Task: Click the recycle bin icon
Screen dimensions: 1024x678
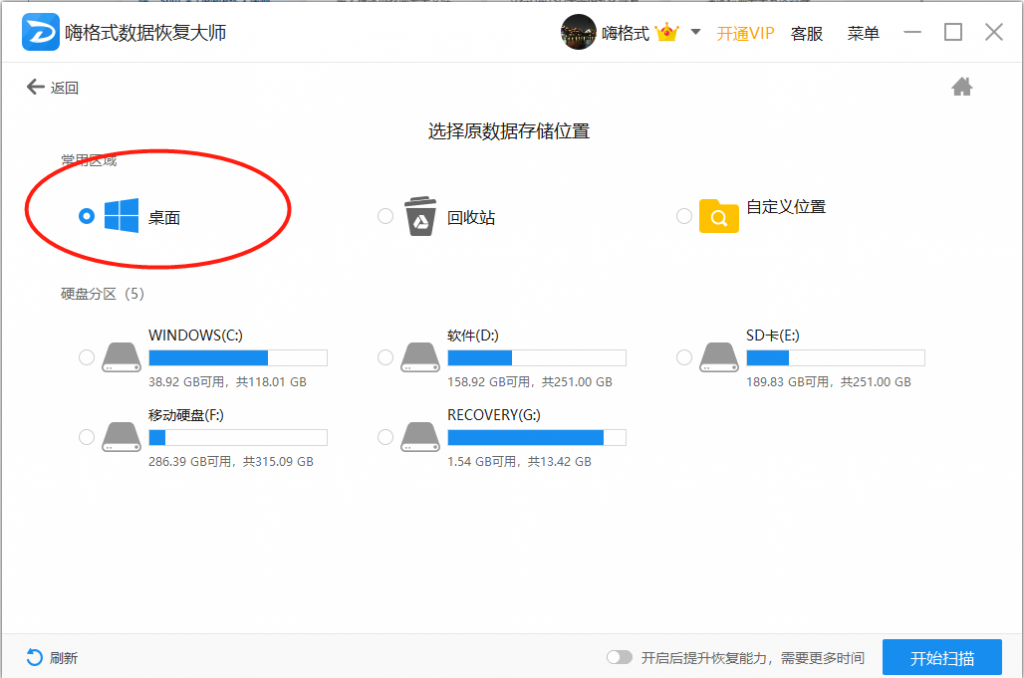Action: [x=421, y=216]
